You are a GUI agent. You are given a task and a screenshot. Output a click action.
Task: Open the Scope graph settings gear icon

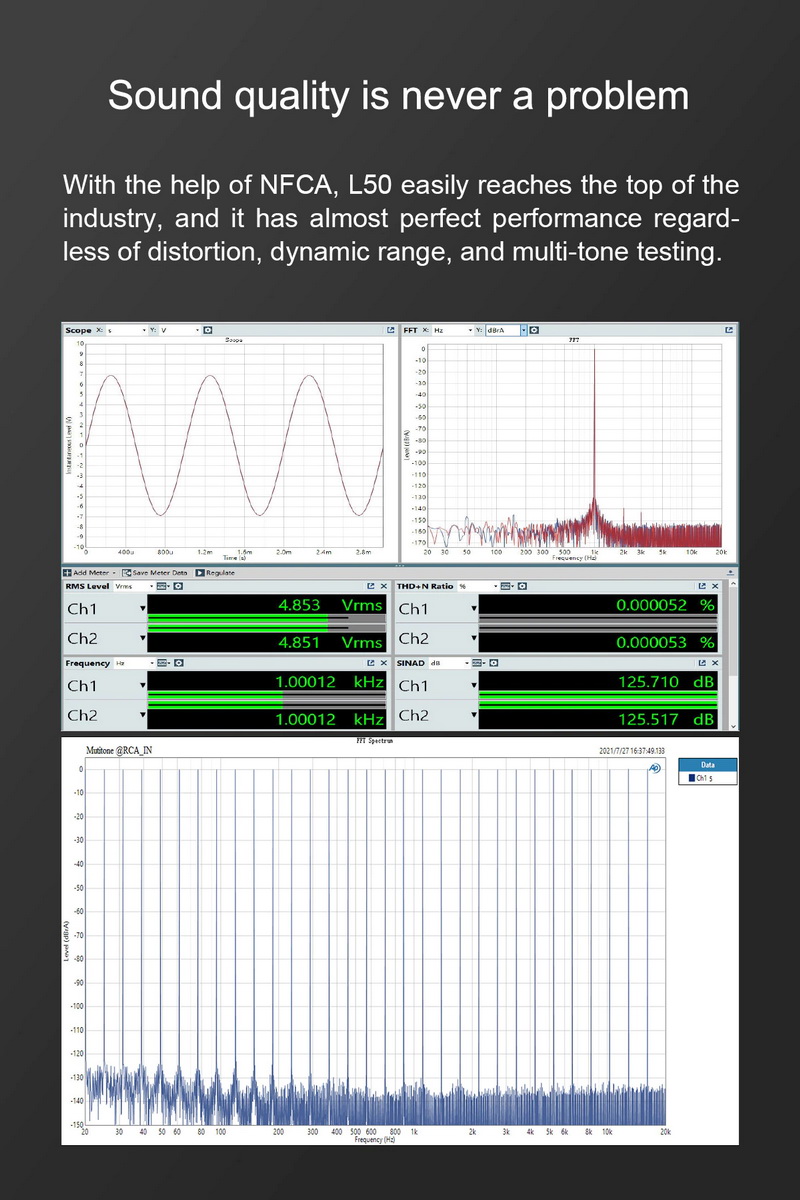(207, 330)
